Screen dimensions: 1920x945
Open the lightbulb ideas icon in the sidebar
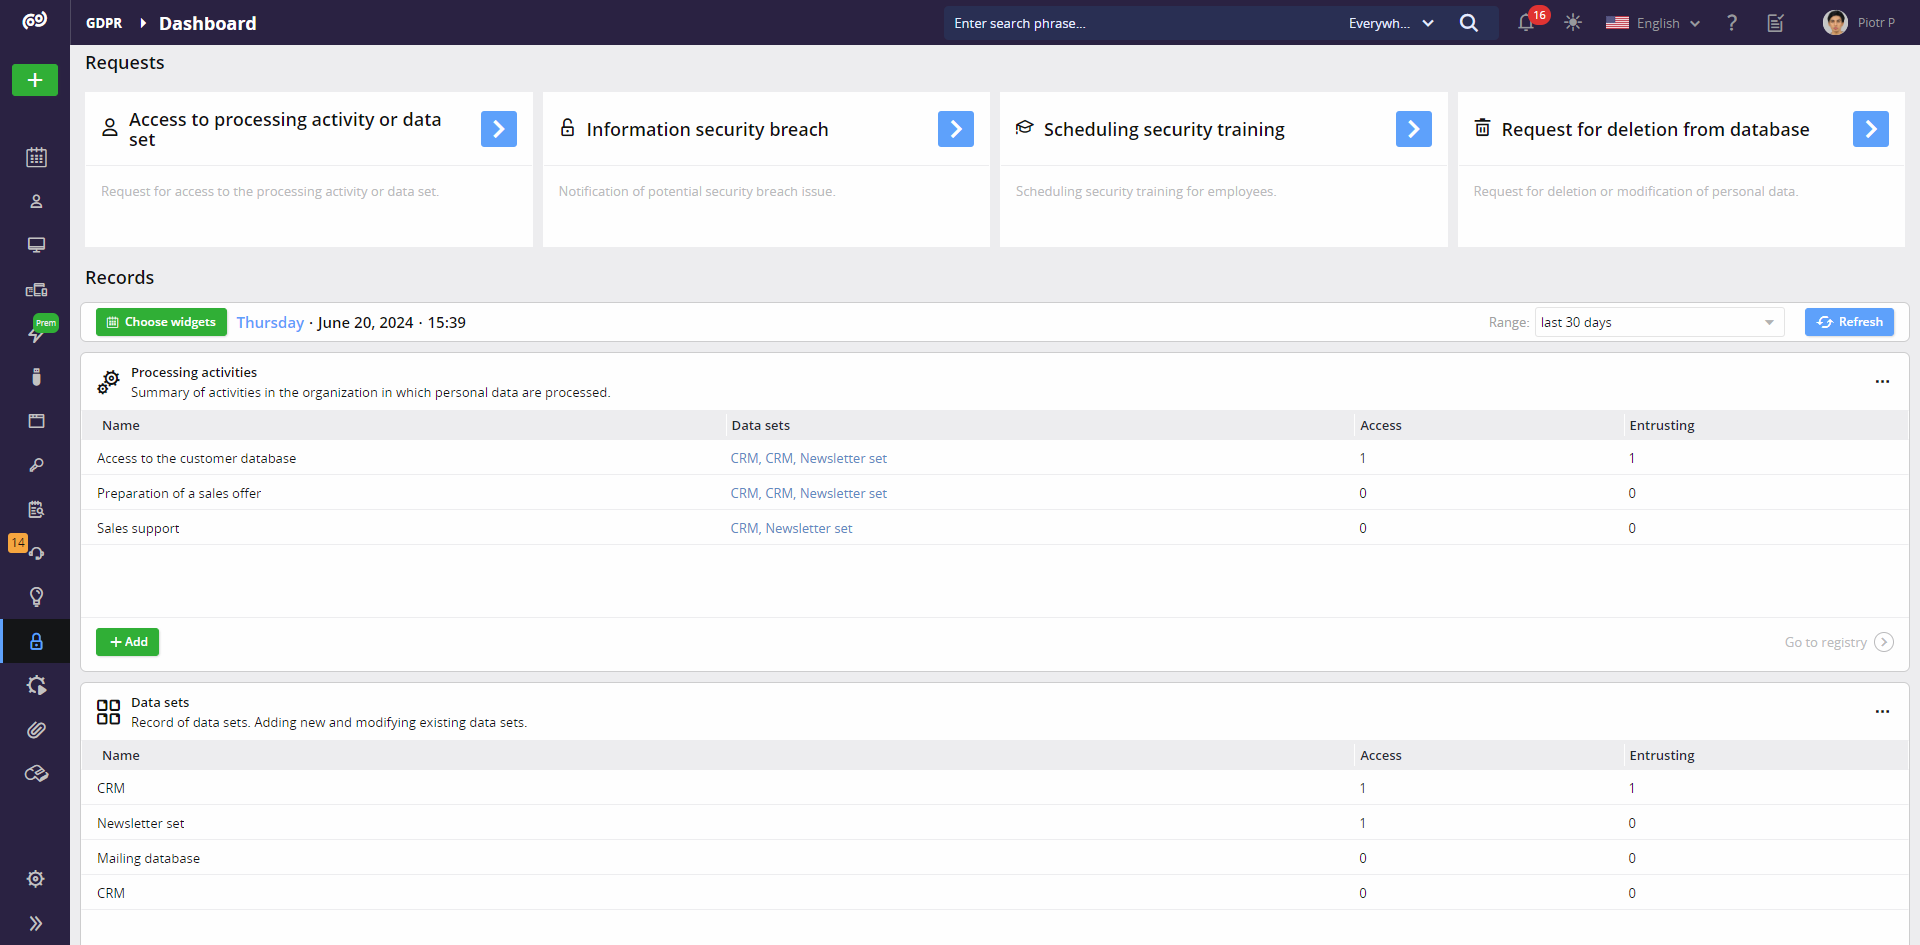point(36,597)
